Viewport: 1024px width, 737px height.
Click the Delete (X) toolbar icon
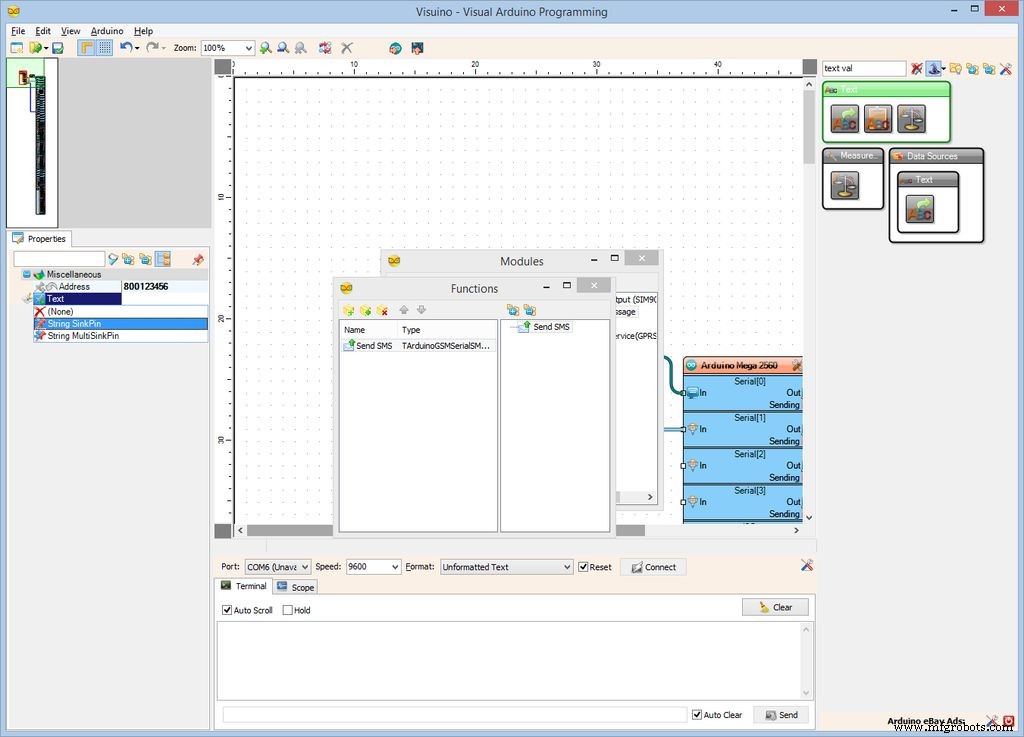click(x=347, y=48)
